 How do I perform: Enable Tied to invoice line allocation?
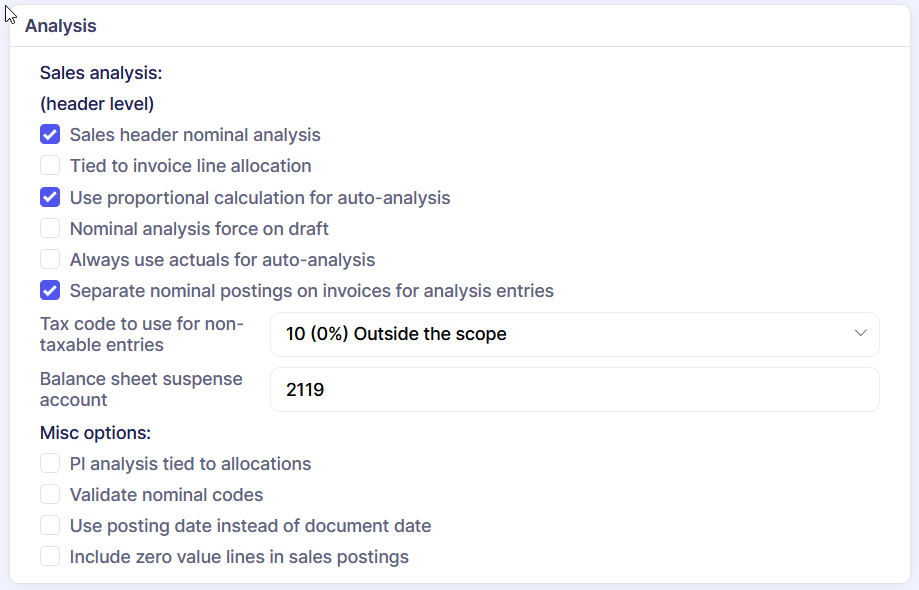[x=50, y=166]
